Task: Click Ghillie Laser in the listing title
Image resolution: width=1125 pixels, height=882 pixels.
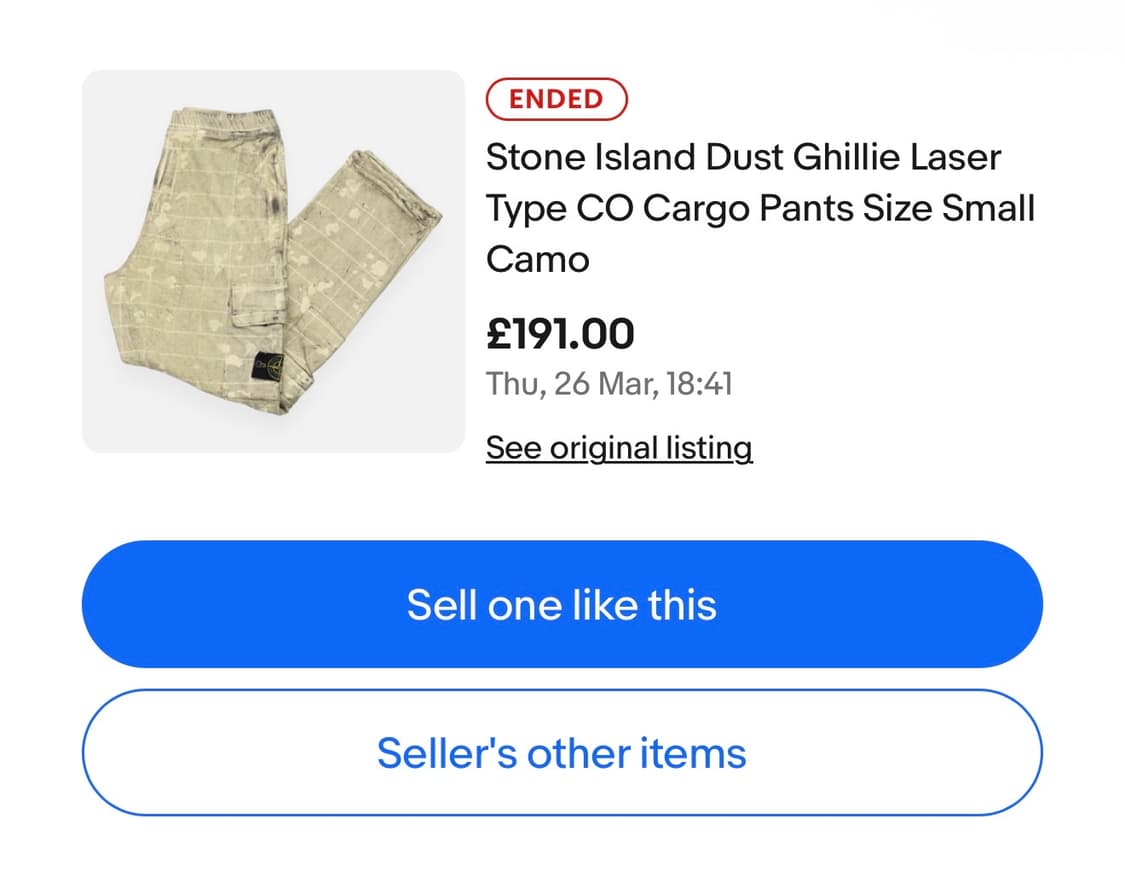Action: [897, 157]
